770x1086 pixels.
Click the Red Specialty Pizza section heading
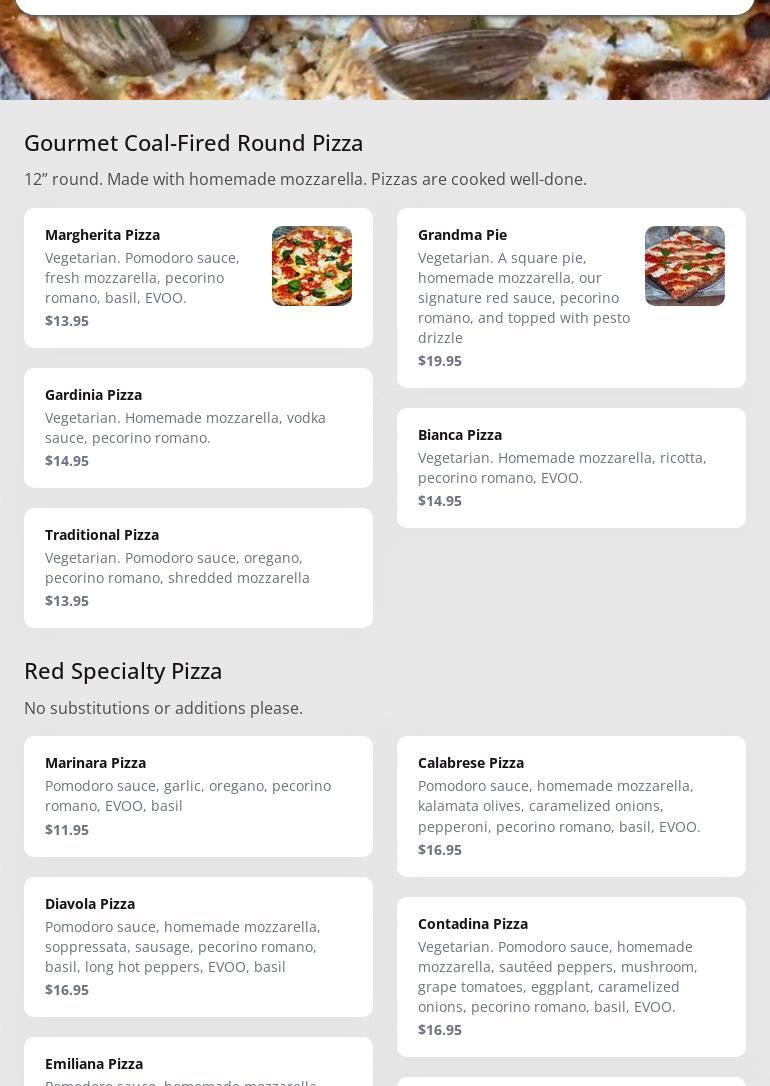point(123,671)
